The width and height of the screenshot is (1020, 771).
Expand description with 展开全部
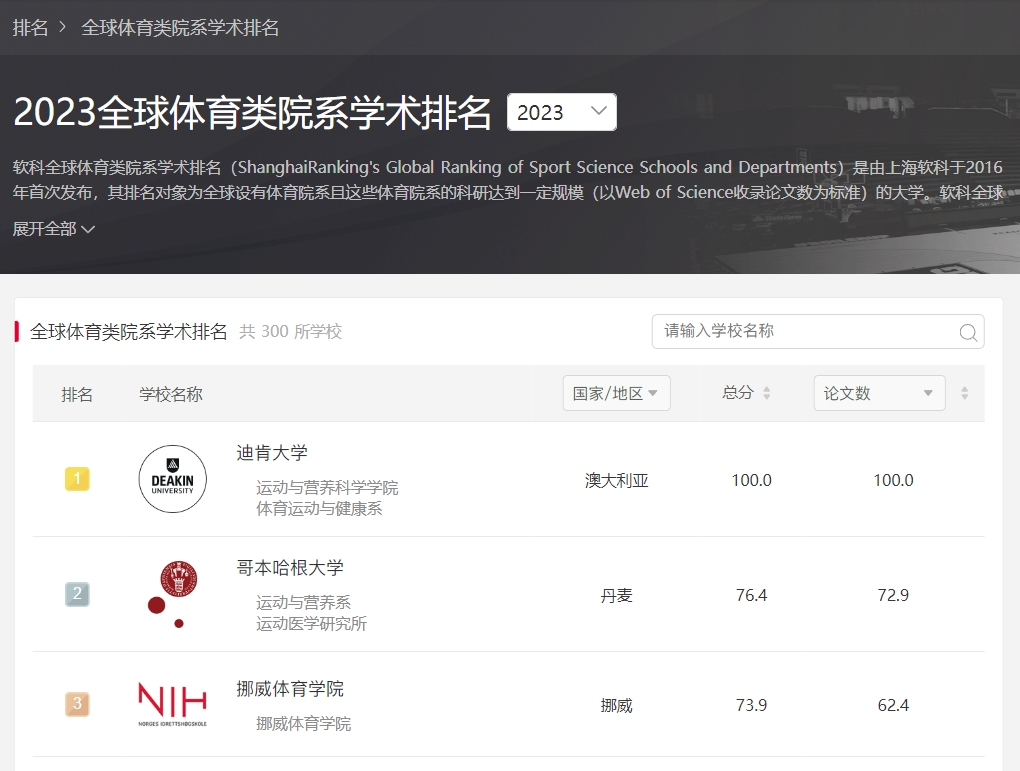54,229
